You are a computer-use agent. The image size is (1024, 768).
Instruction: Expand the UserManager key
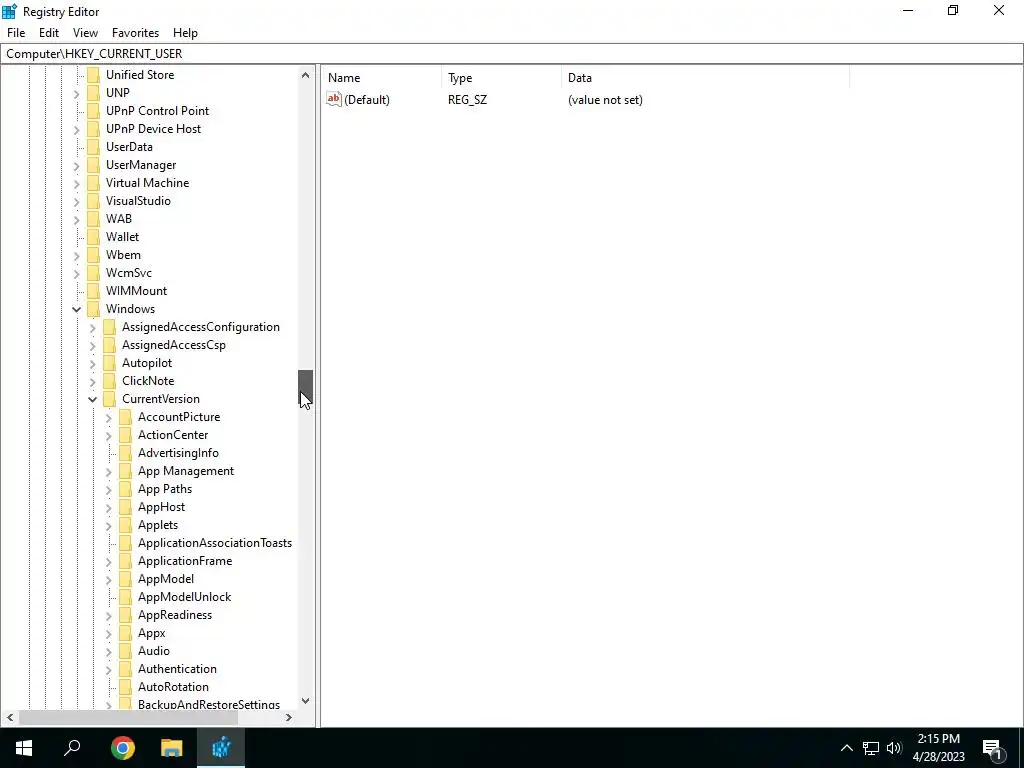click(x=76, y=165)
